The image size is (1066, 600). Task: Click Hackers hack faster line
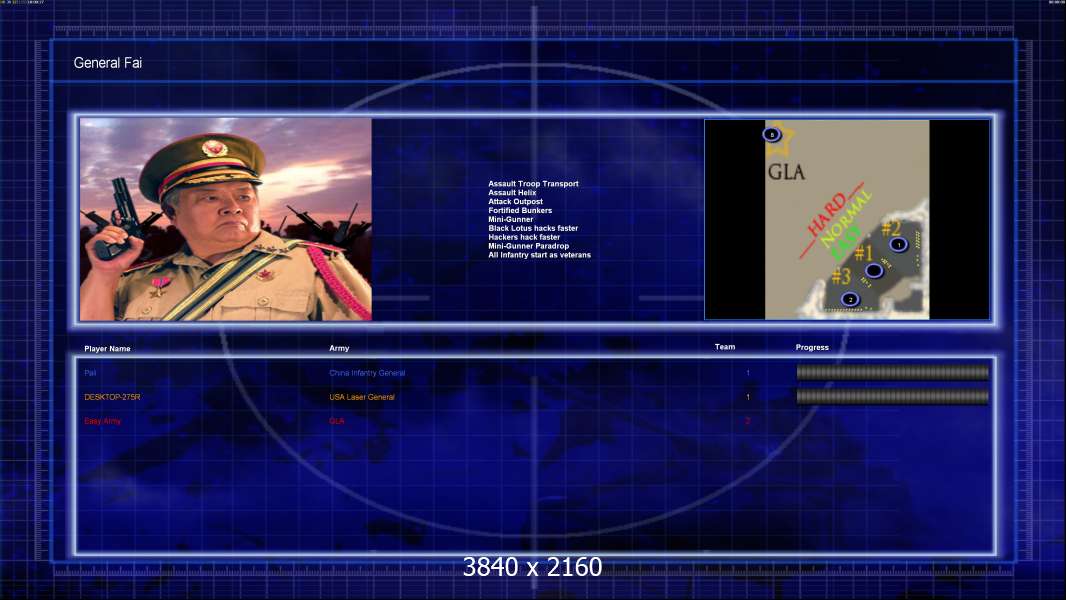click(x=524, y=237)
